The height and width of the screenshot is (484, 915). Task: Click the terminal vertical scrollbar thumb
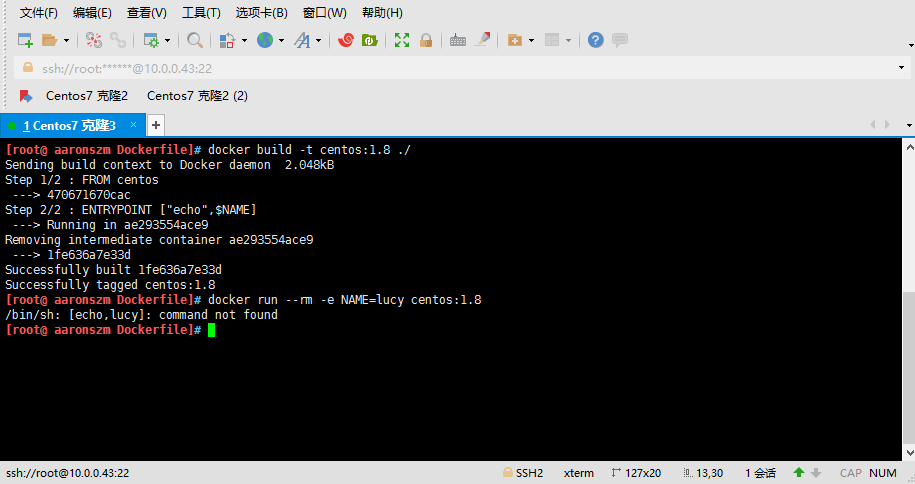(x=909, y=367)
